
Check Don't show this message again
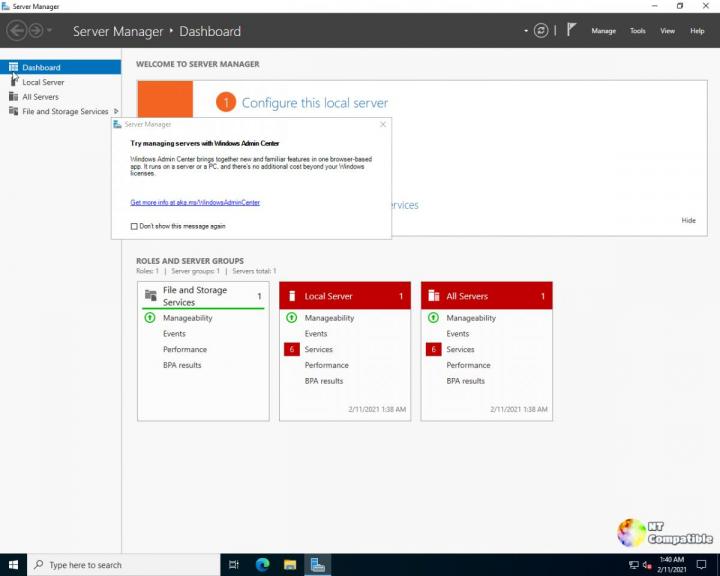(x=134, y=226)
